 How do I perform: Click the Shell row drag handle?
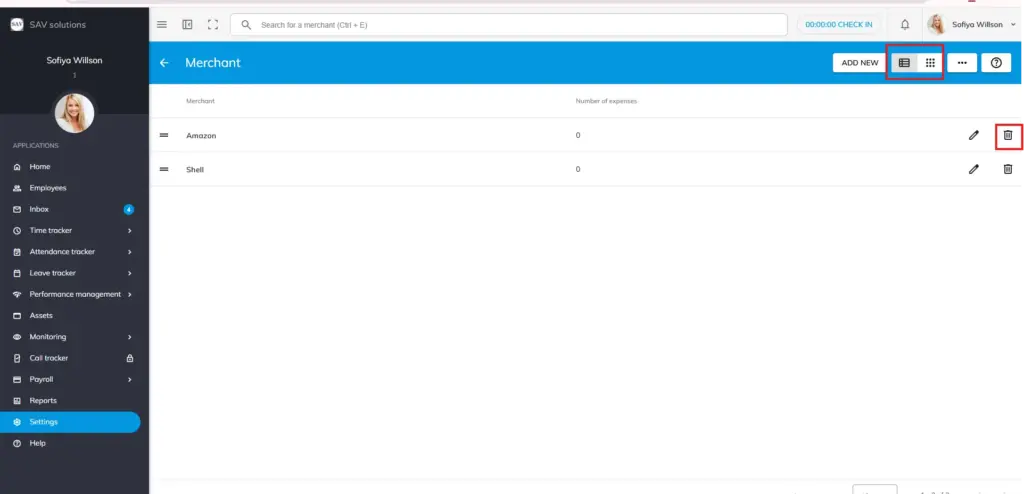[164, 169]
